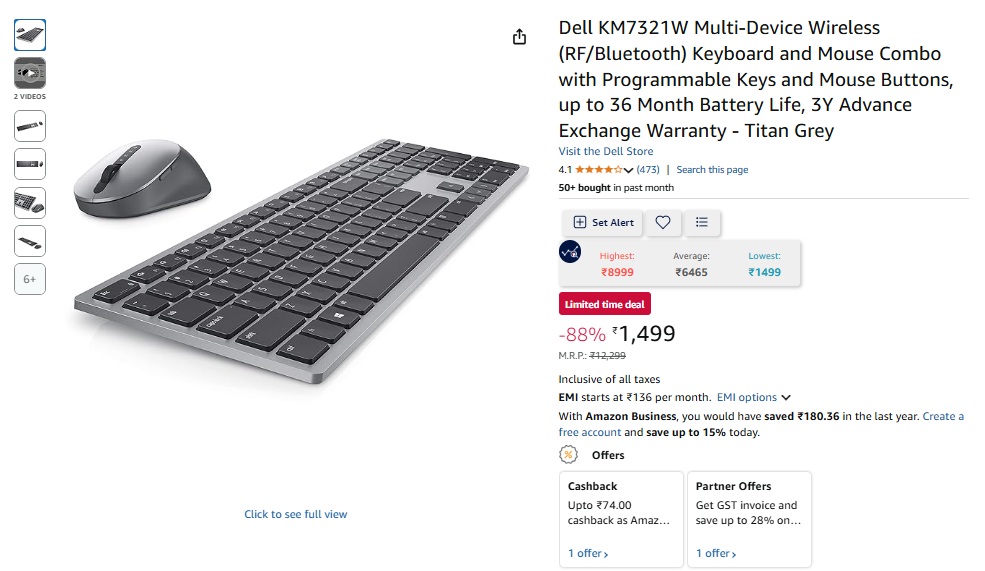Screen dimensions: 985x571
Task: Play the product video thumbnail
Action: click(30, 73)
